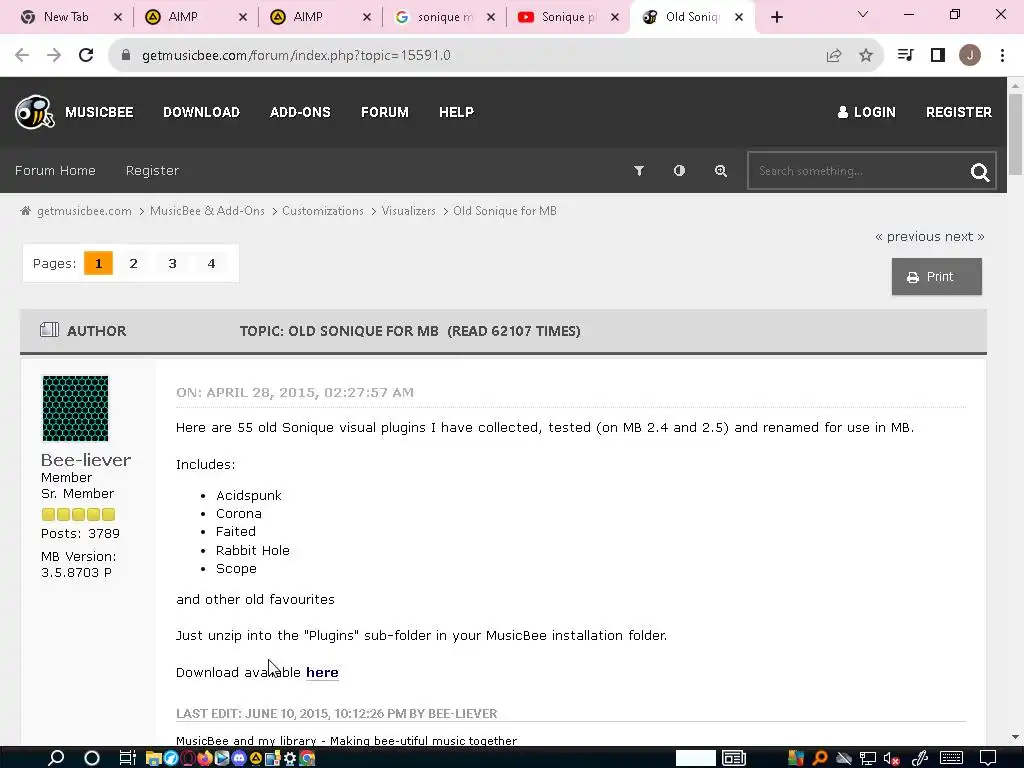
Task: Click the forward navigation arrow
Action: point(54,56)
